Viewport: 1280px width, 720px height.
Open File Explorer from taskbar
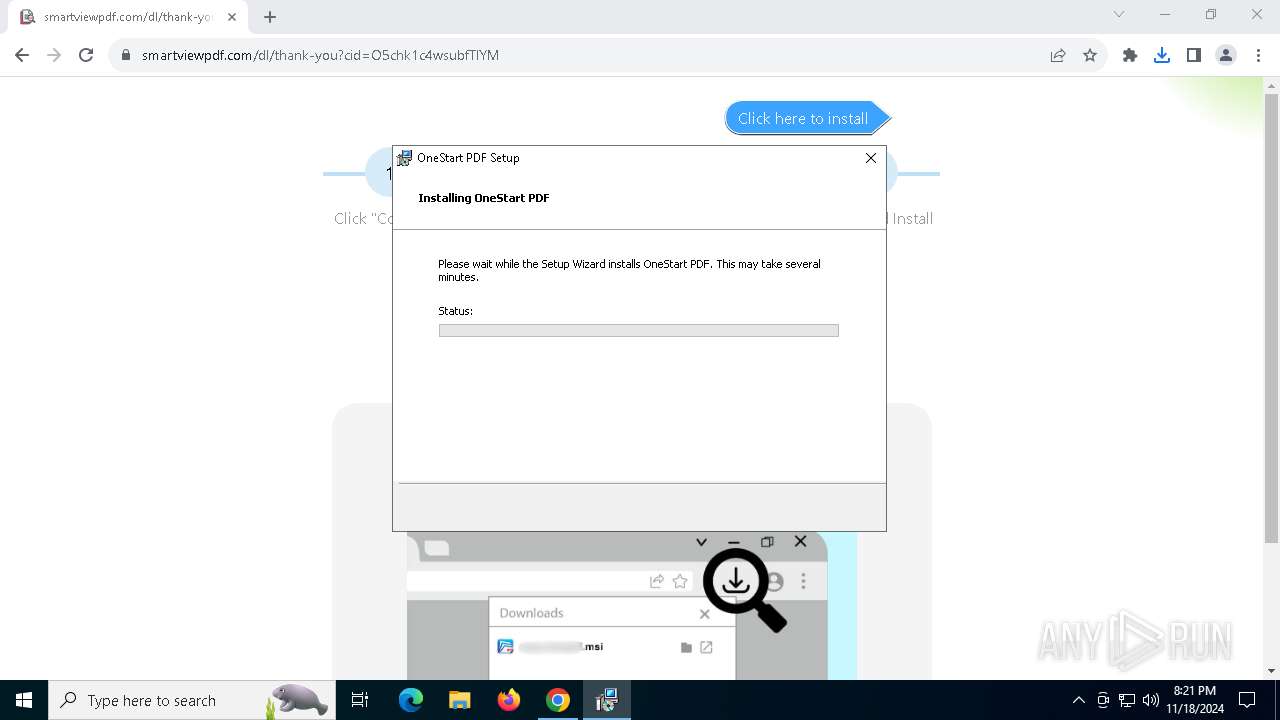[459, 700]
